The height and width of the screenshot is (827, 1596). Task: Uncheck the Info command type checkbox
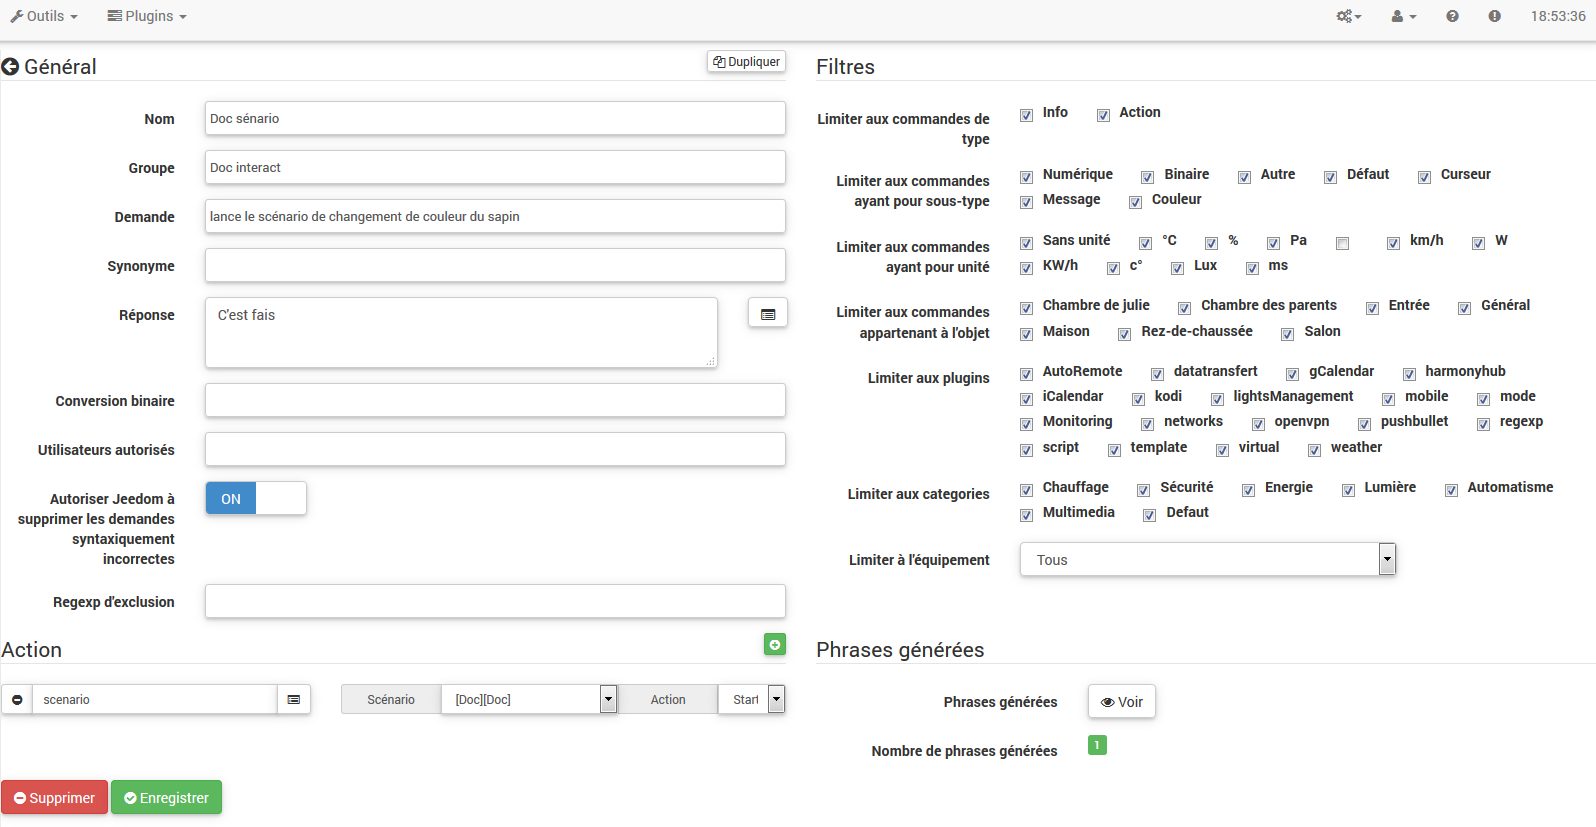1026,115
